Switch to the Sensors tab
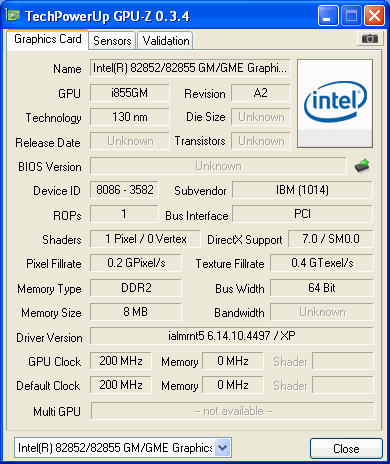This screenshot has height=464, width=390. [112, 41]
